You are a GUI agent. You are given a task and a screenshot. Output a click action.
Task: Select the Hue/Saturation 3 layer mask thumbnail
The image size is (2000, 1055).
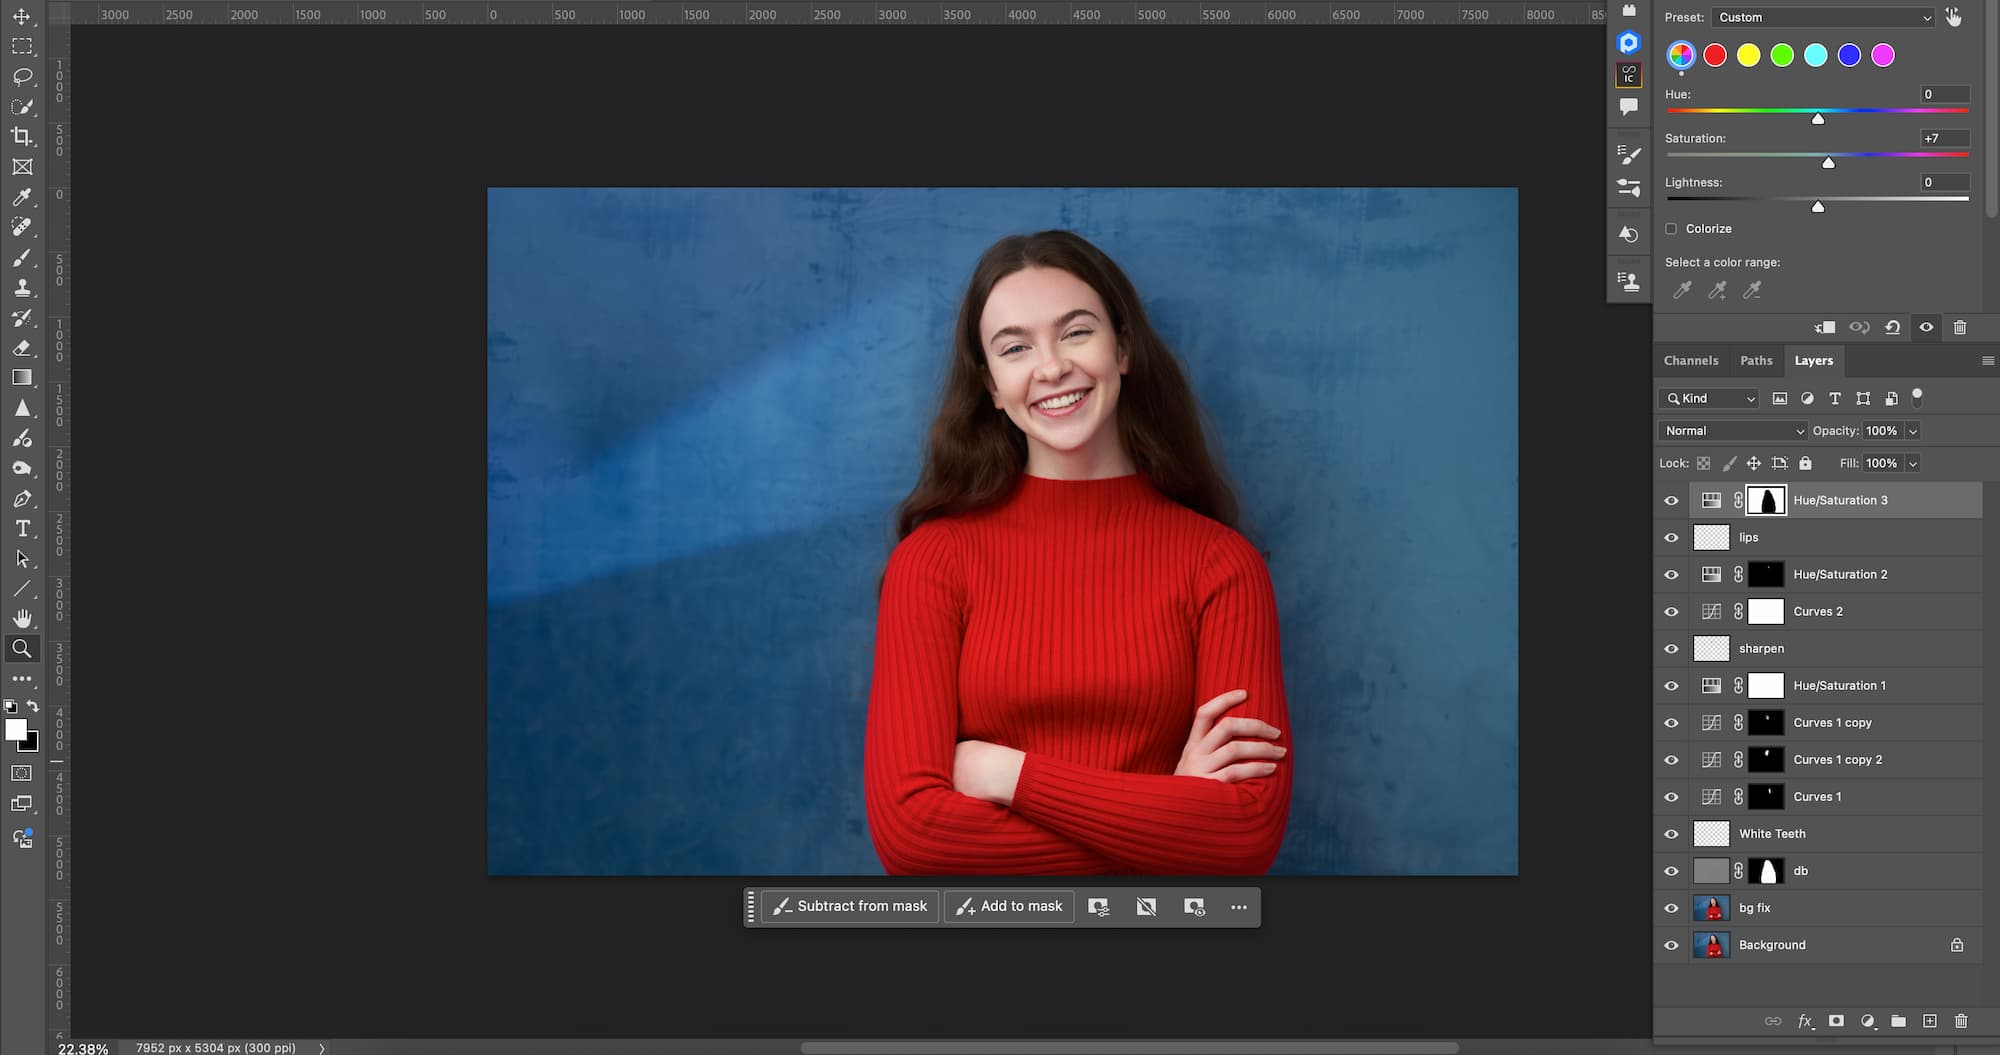pos(1766,500)
